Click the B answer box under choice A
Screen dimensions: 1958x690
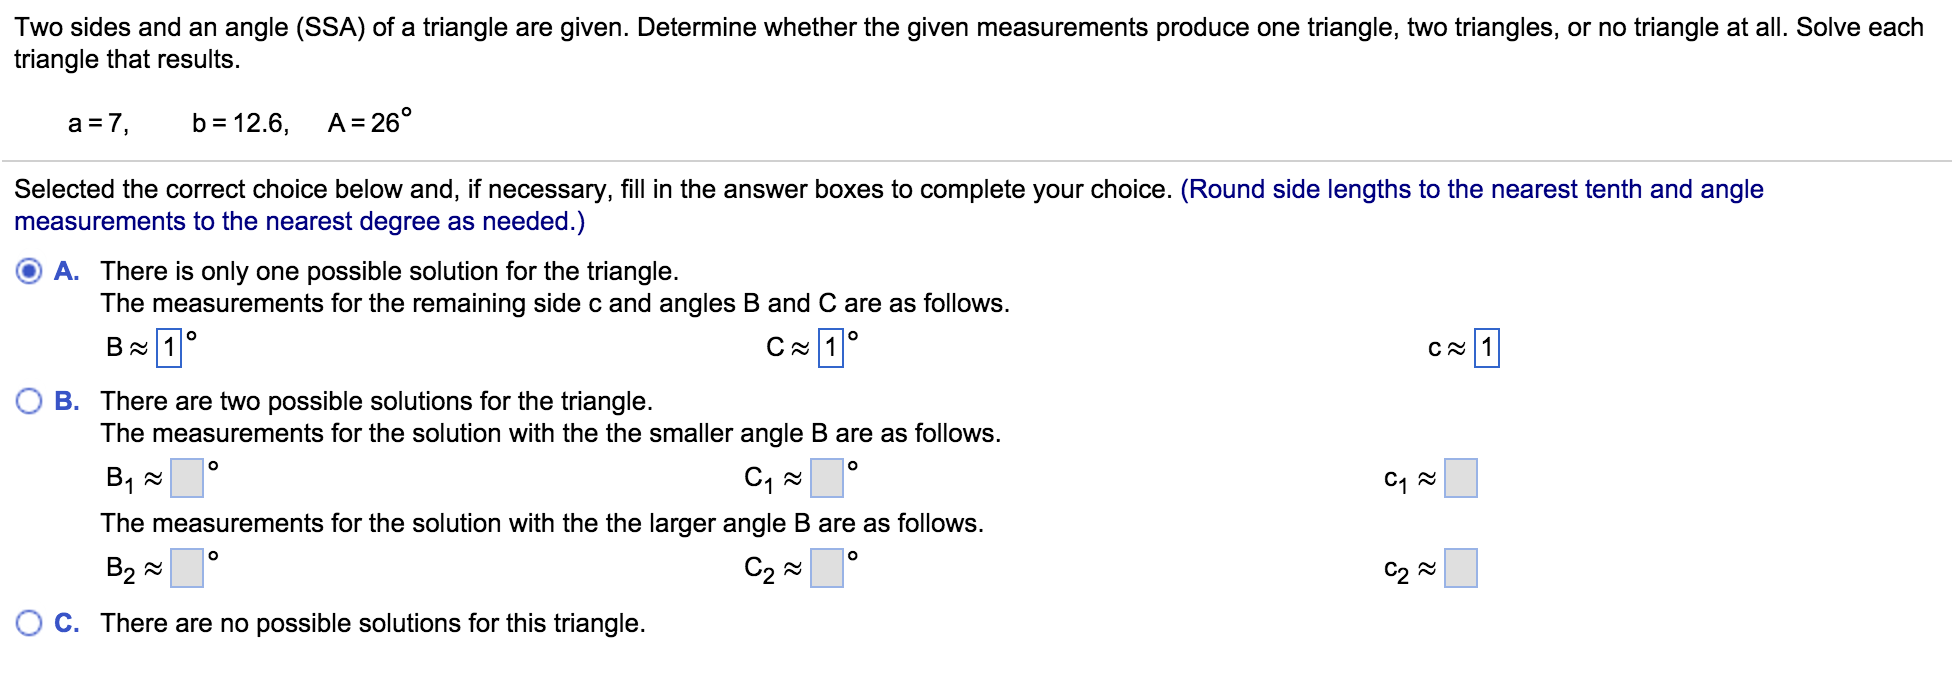[x=168, y=347]
